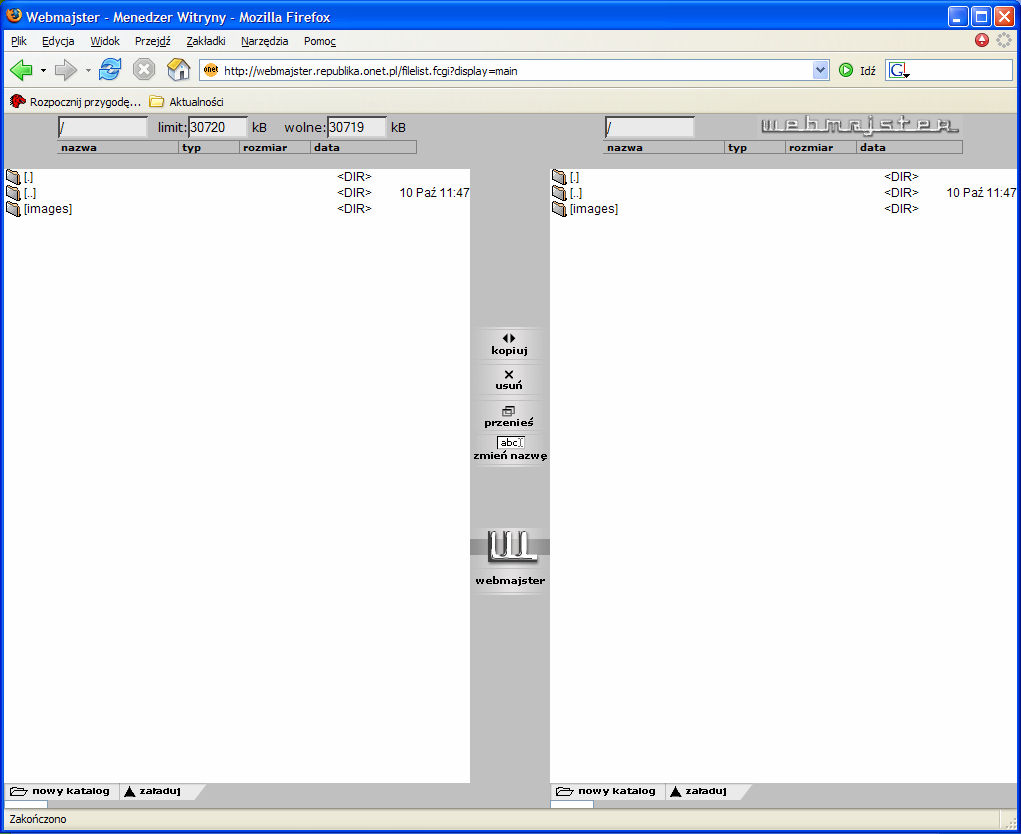Sort right panel by rozmiar column
The image size is (1021, 834).
pyautogui.click(x=821, y=148)
